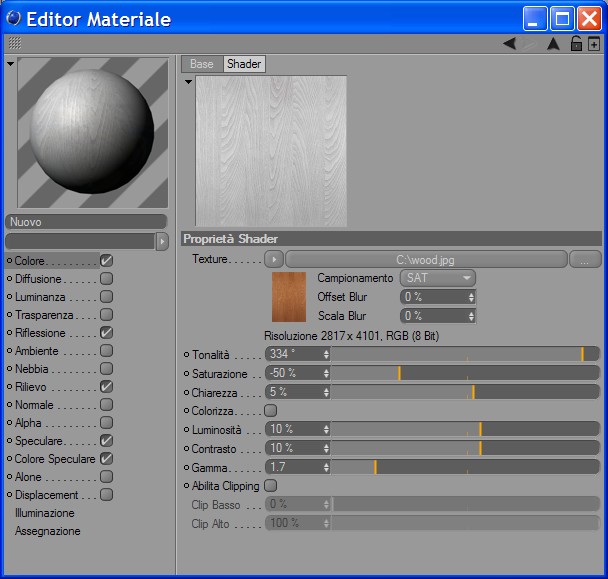Click the Tonalità value stepper arrows

click(x=326, y=354)
